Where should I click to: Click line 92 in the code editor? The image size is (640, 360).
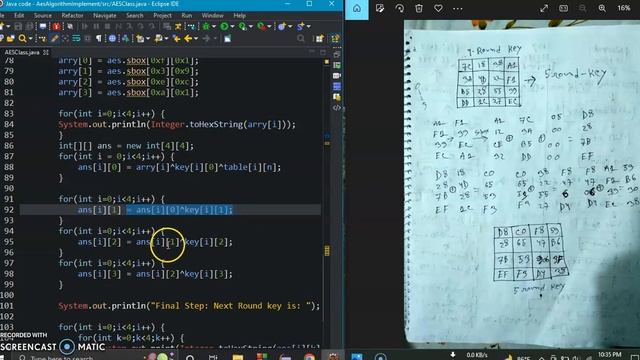tap(170, 210)
